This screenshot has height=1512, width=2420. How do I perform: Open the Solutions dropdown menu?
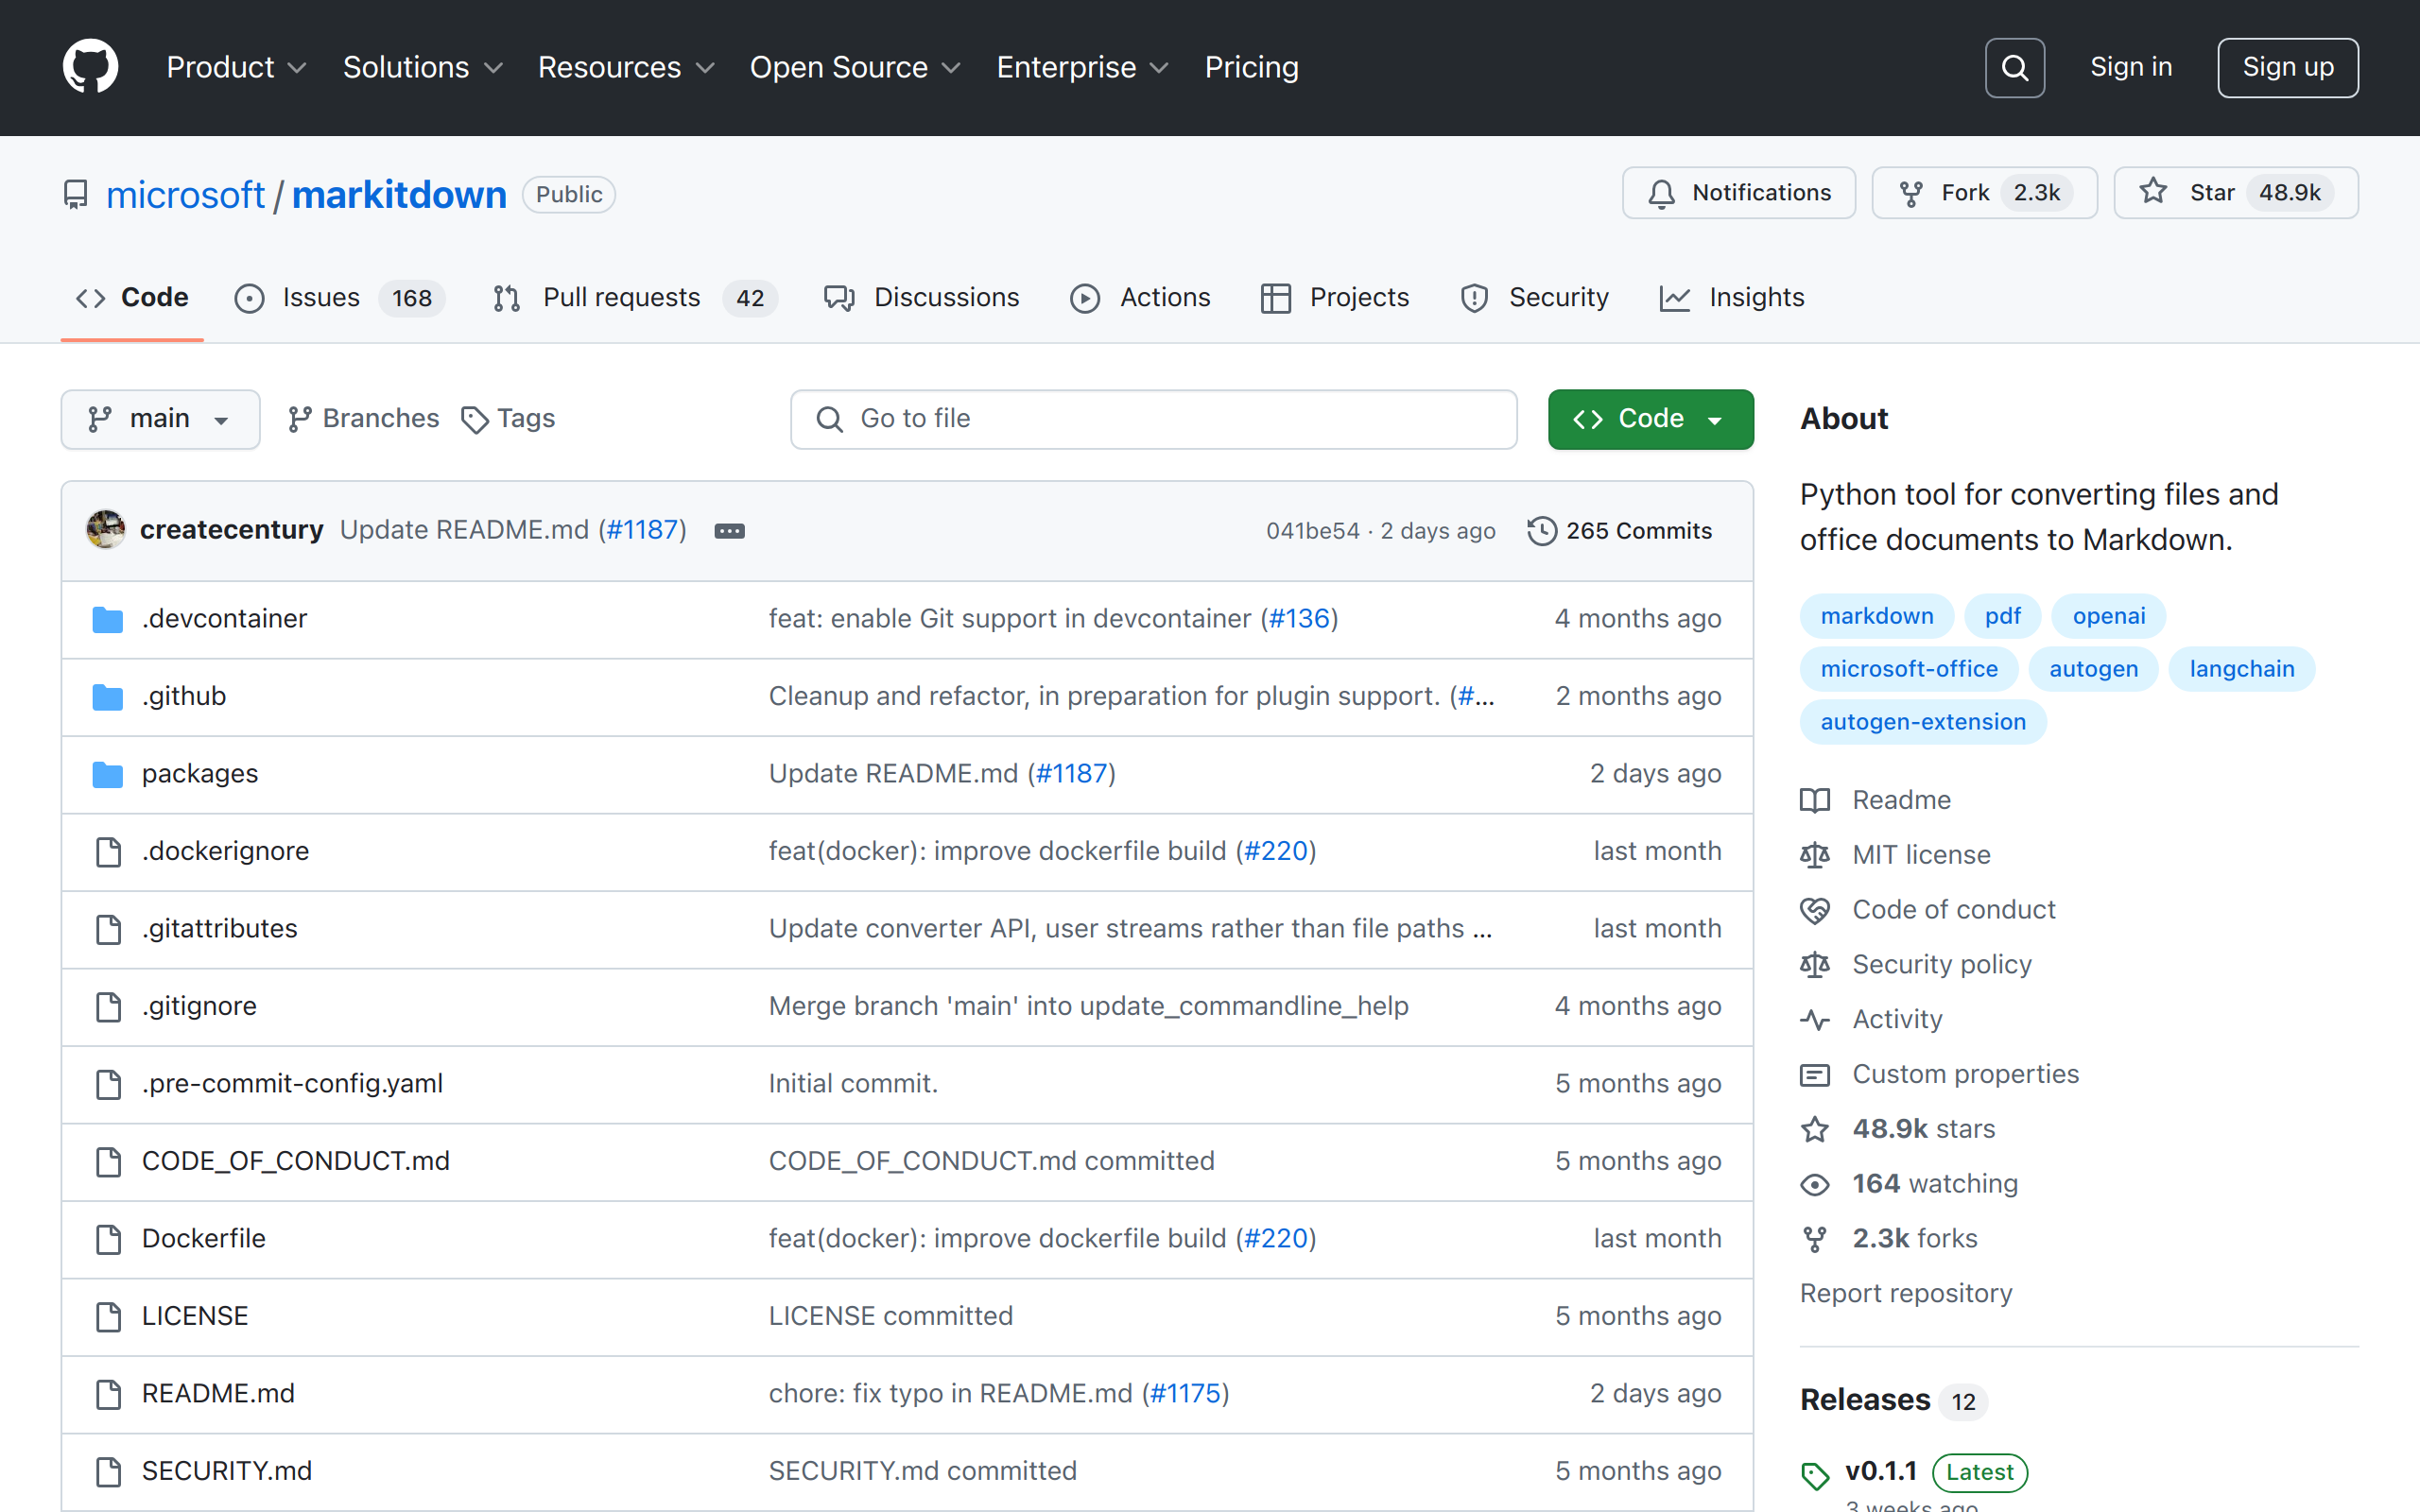[x=423, y=67]
